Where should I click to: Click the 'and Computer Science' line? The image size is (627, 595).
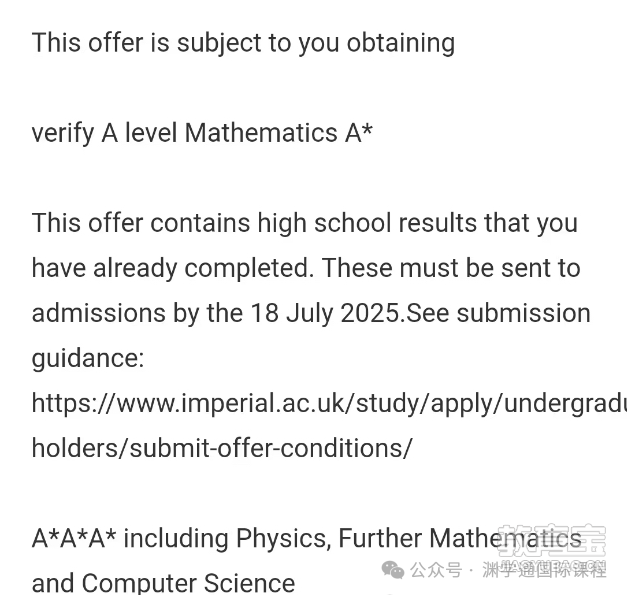[163, 583]
